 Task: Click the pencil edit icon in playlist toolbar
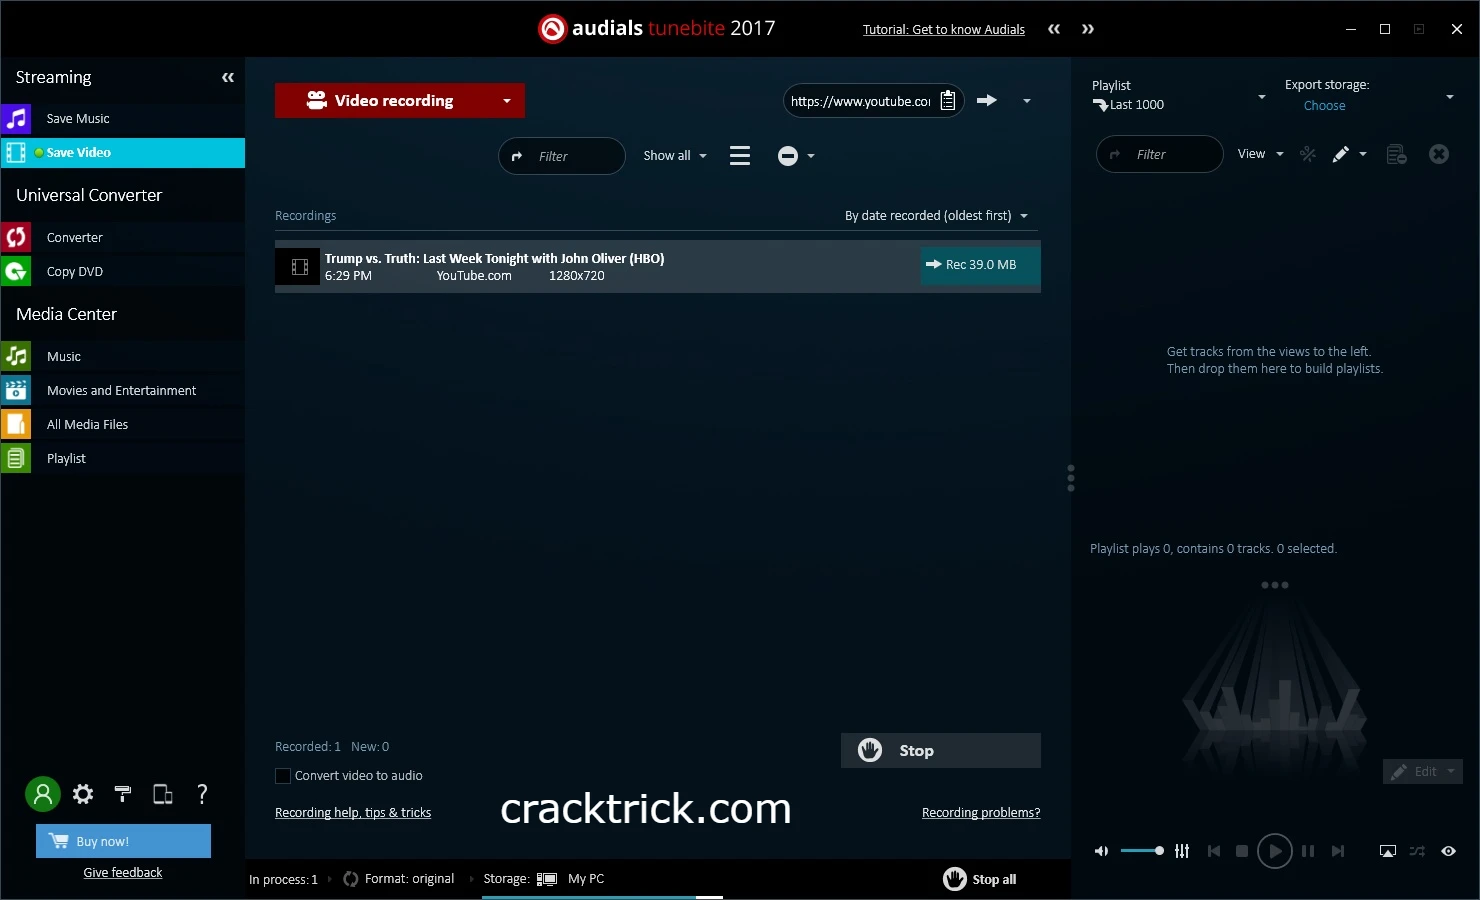tap(1341, 154)
